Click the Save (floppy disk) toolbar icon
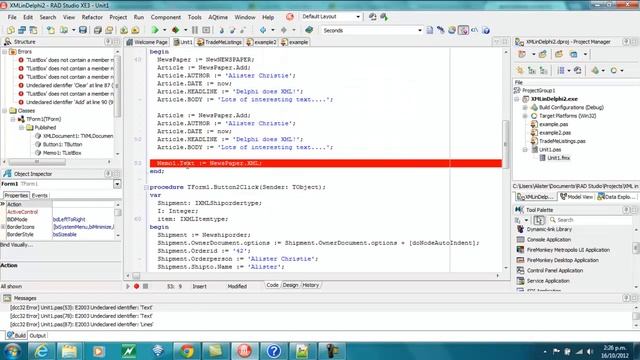This screenshot has width=640, height=360. pos(83,30)
